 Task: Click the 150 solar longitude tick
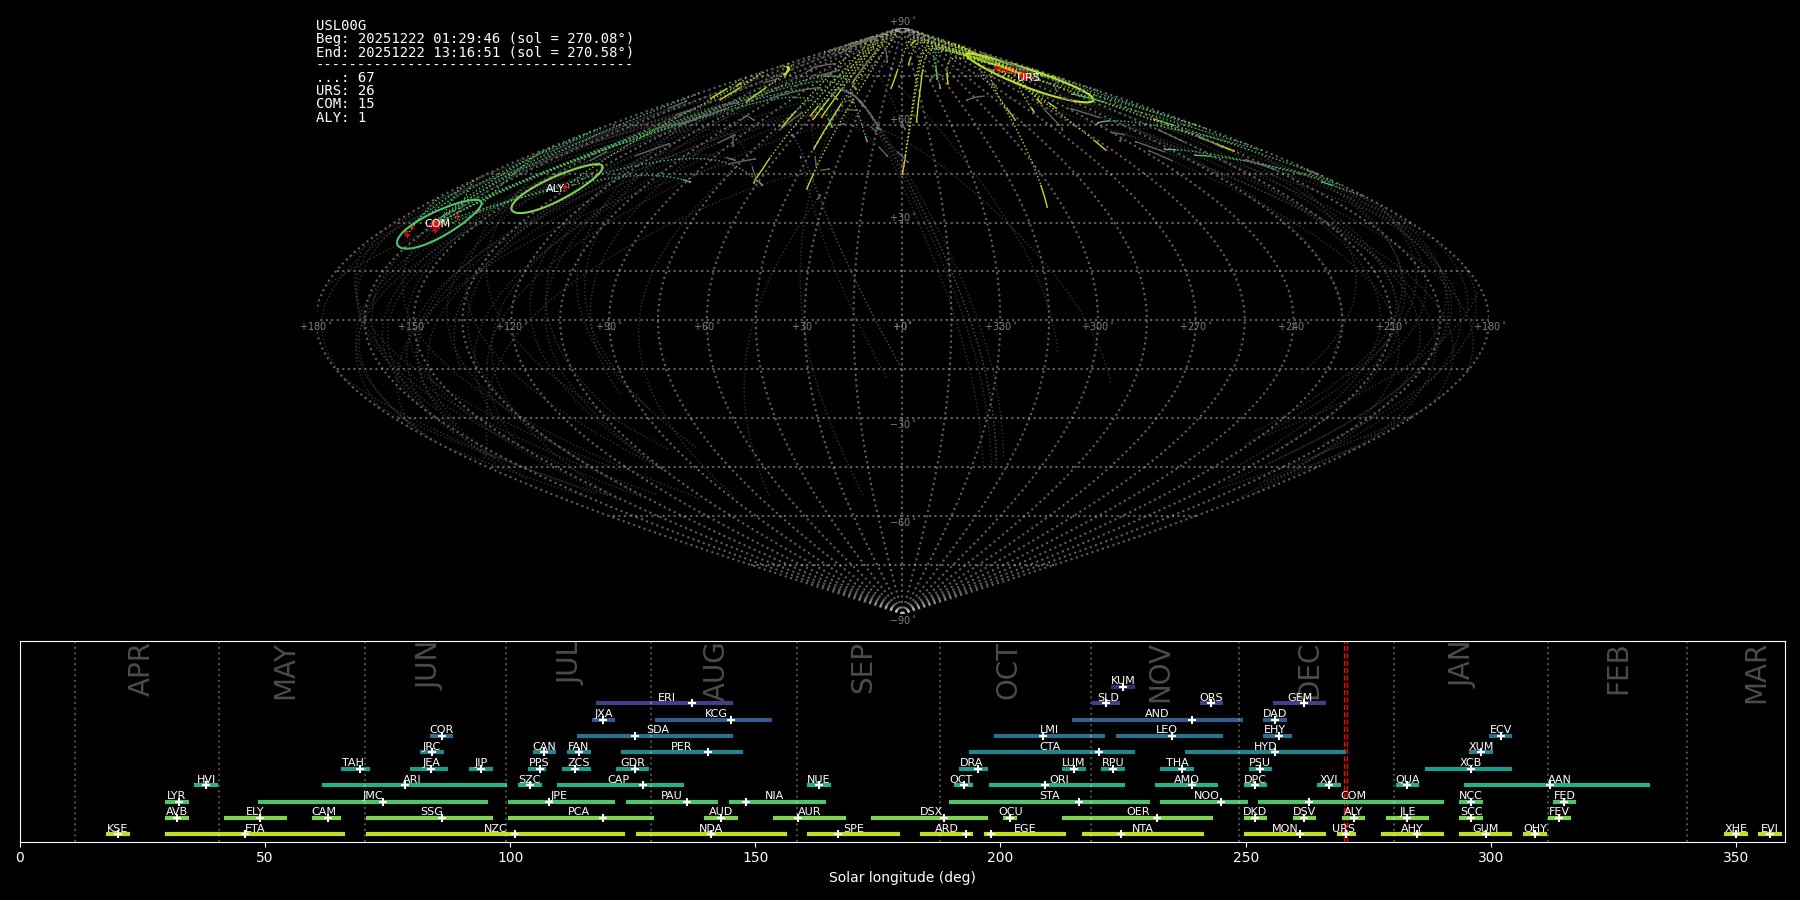[755, 857]
